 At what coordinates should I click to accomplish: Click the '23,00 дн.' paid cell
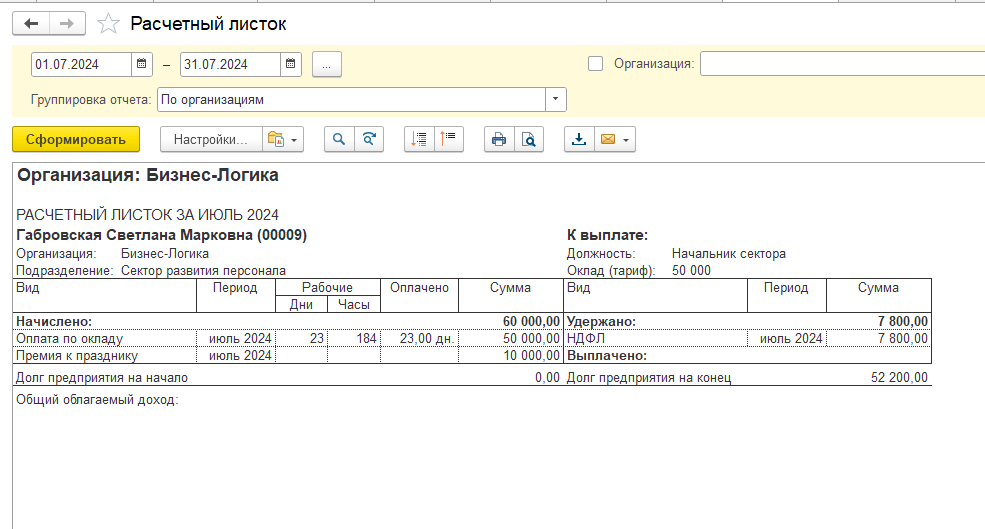tap(420, 339)
